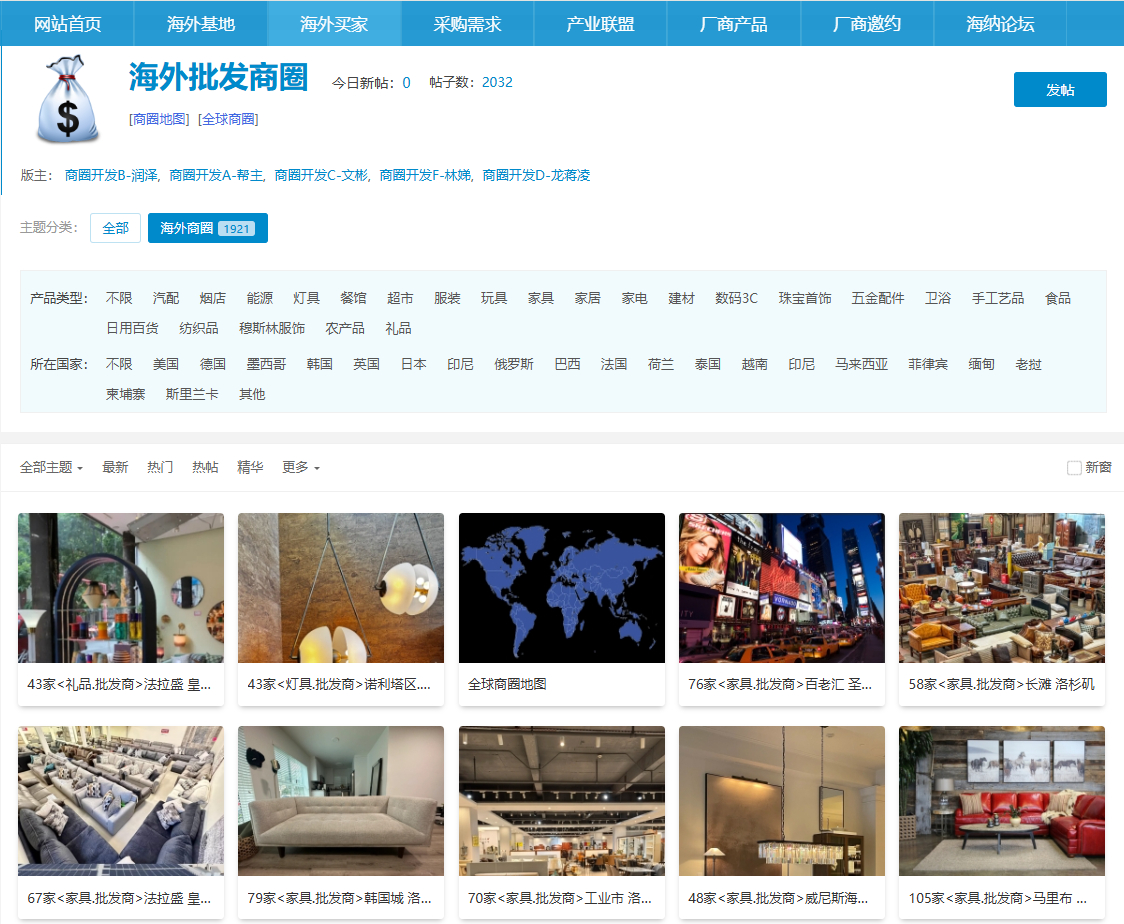Click the money bag forum icon
The height and width of the screenshot is (924, 1124).
tap(68, 99)
